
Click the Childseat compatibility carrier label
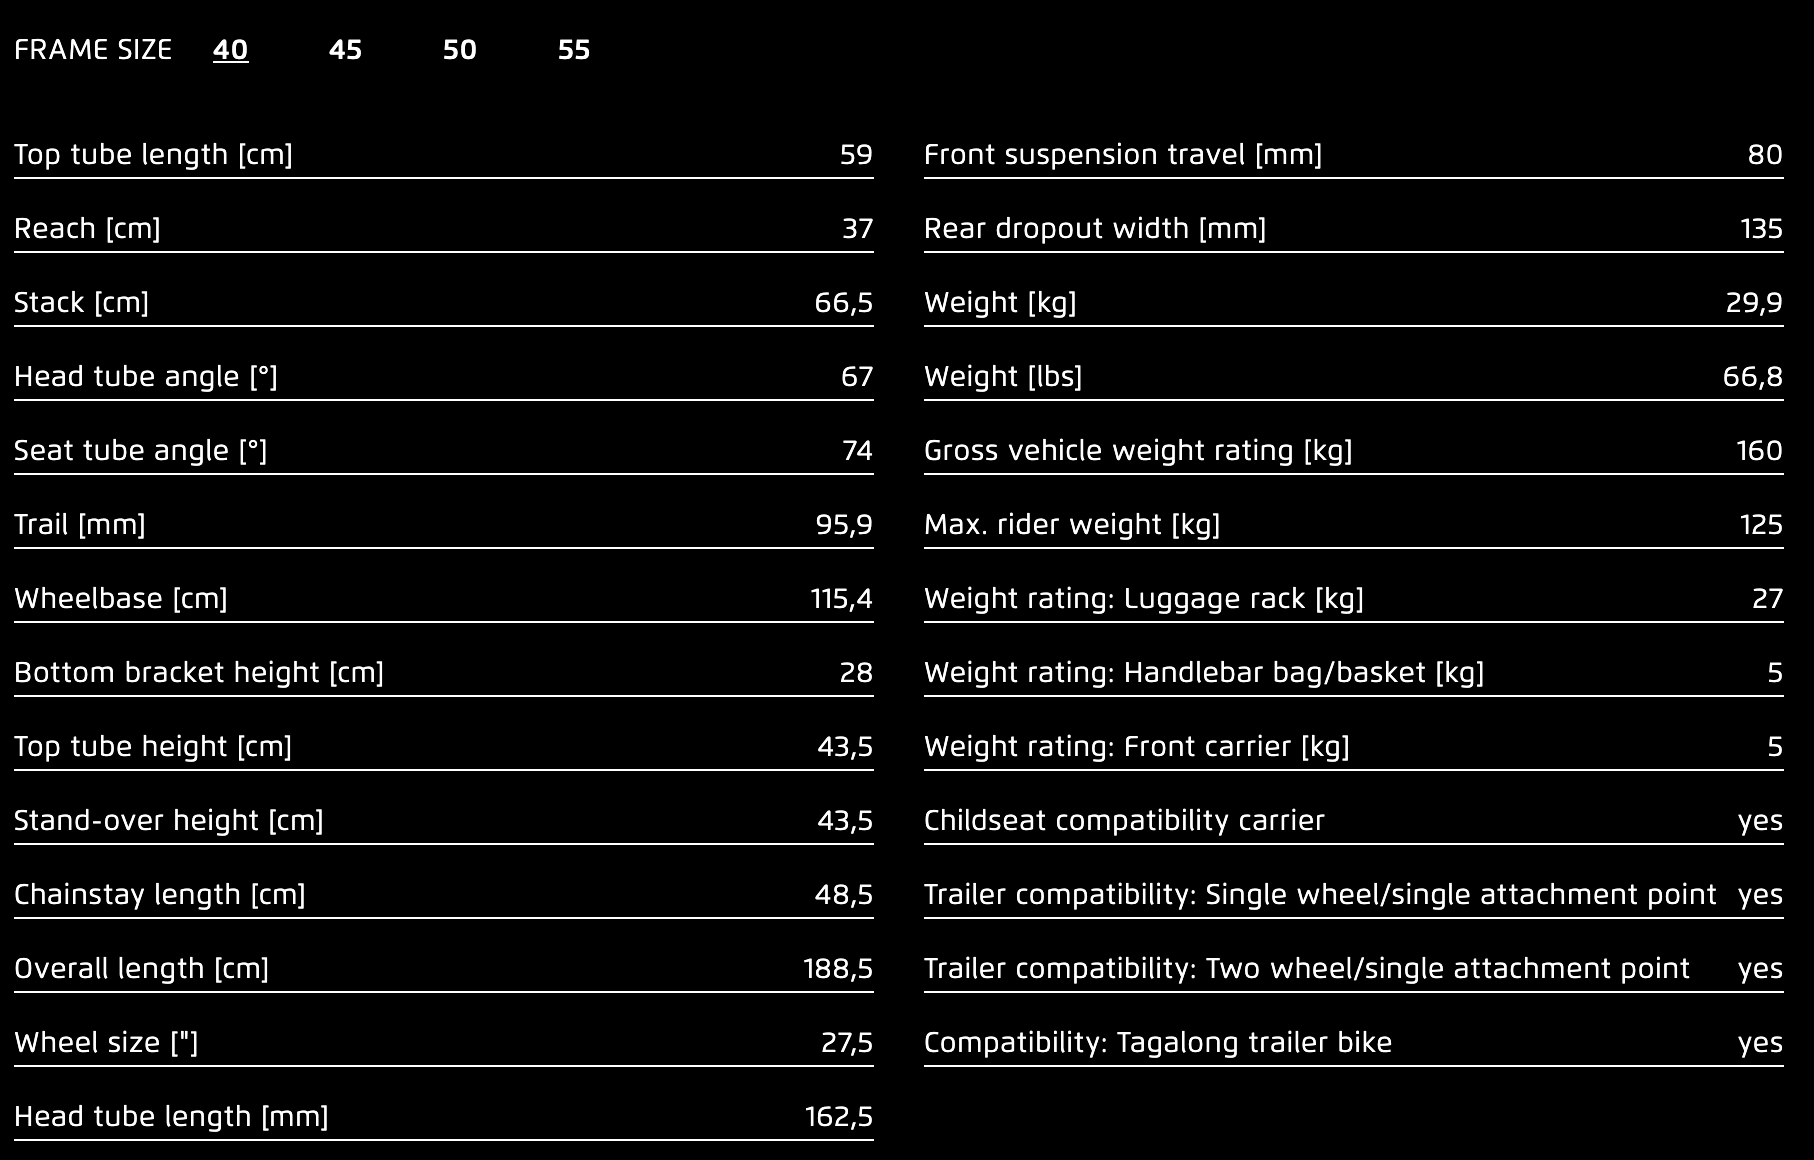(x=1124, y=821)
